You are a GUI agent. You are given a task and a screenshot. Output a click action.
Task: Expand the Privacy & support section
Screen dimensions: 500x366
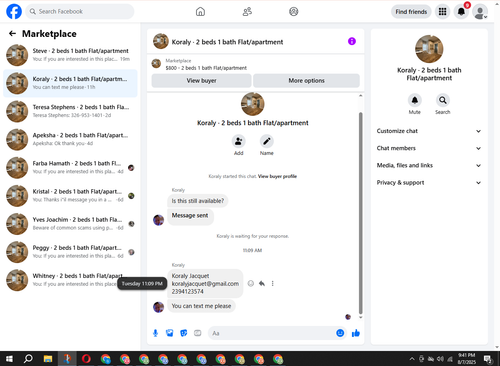click(429, 183)
